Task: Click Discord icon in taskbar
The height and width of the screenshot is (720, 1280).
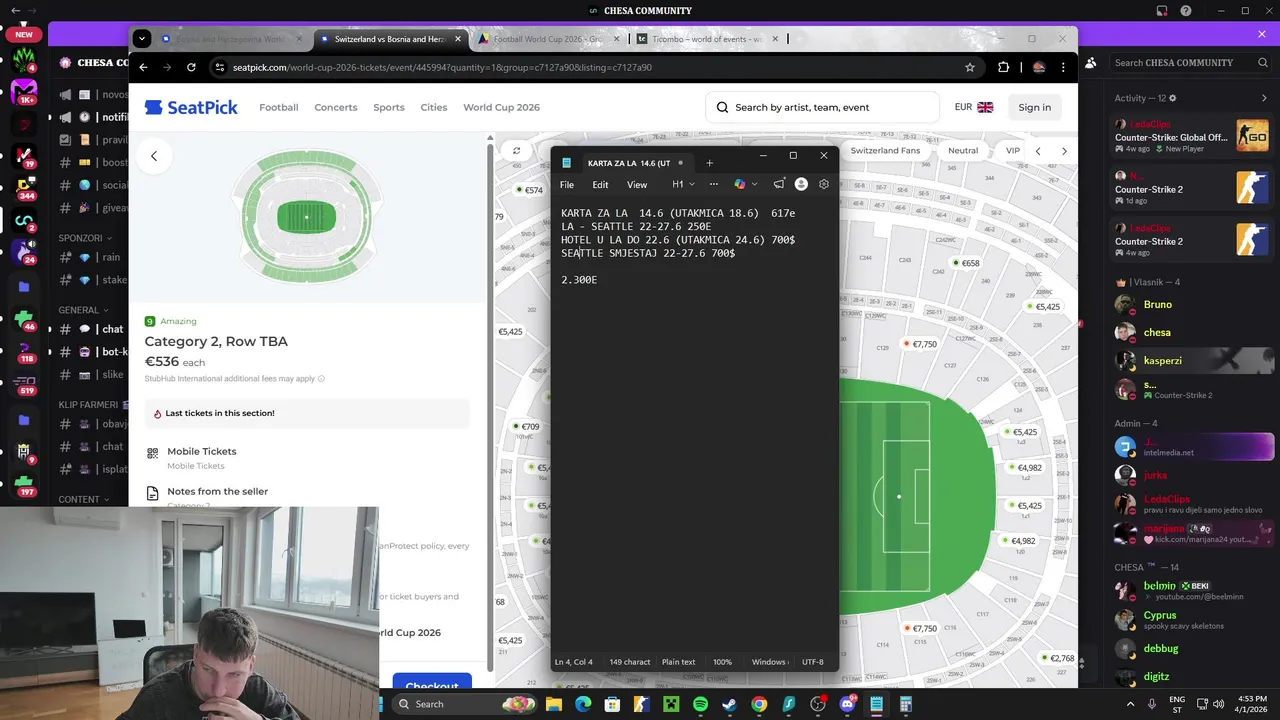Action: [848, 704]
